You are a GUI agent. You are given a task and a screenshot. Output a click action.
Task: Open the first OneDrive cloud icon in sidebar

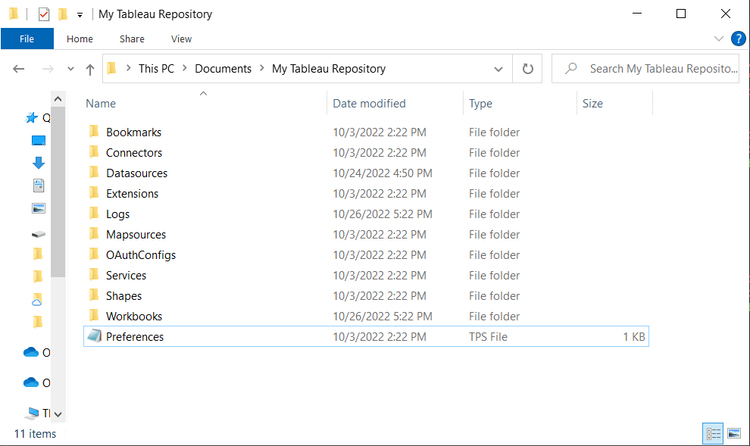tap(31, 352)
